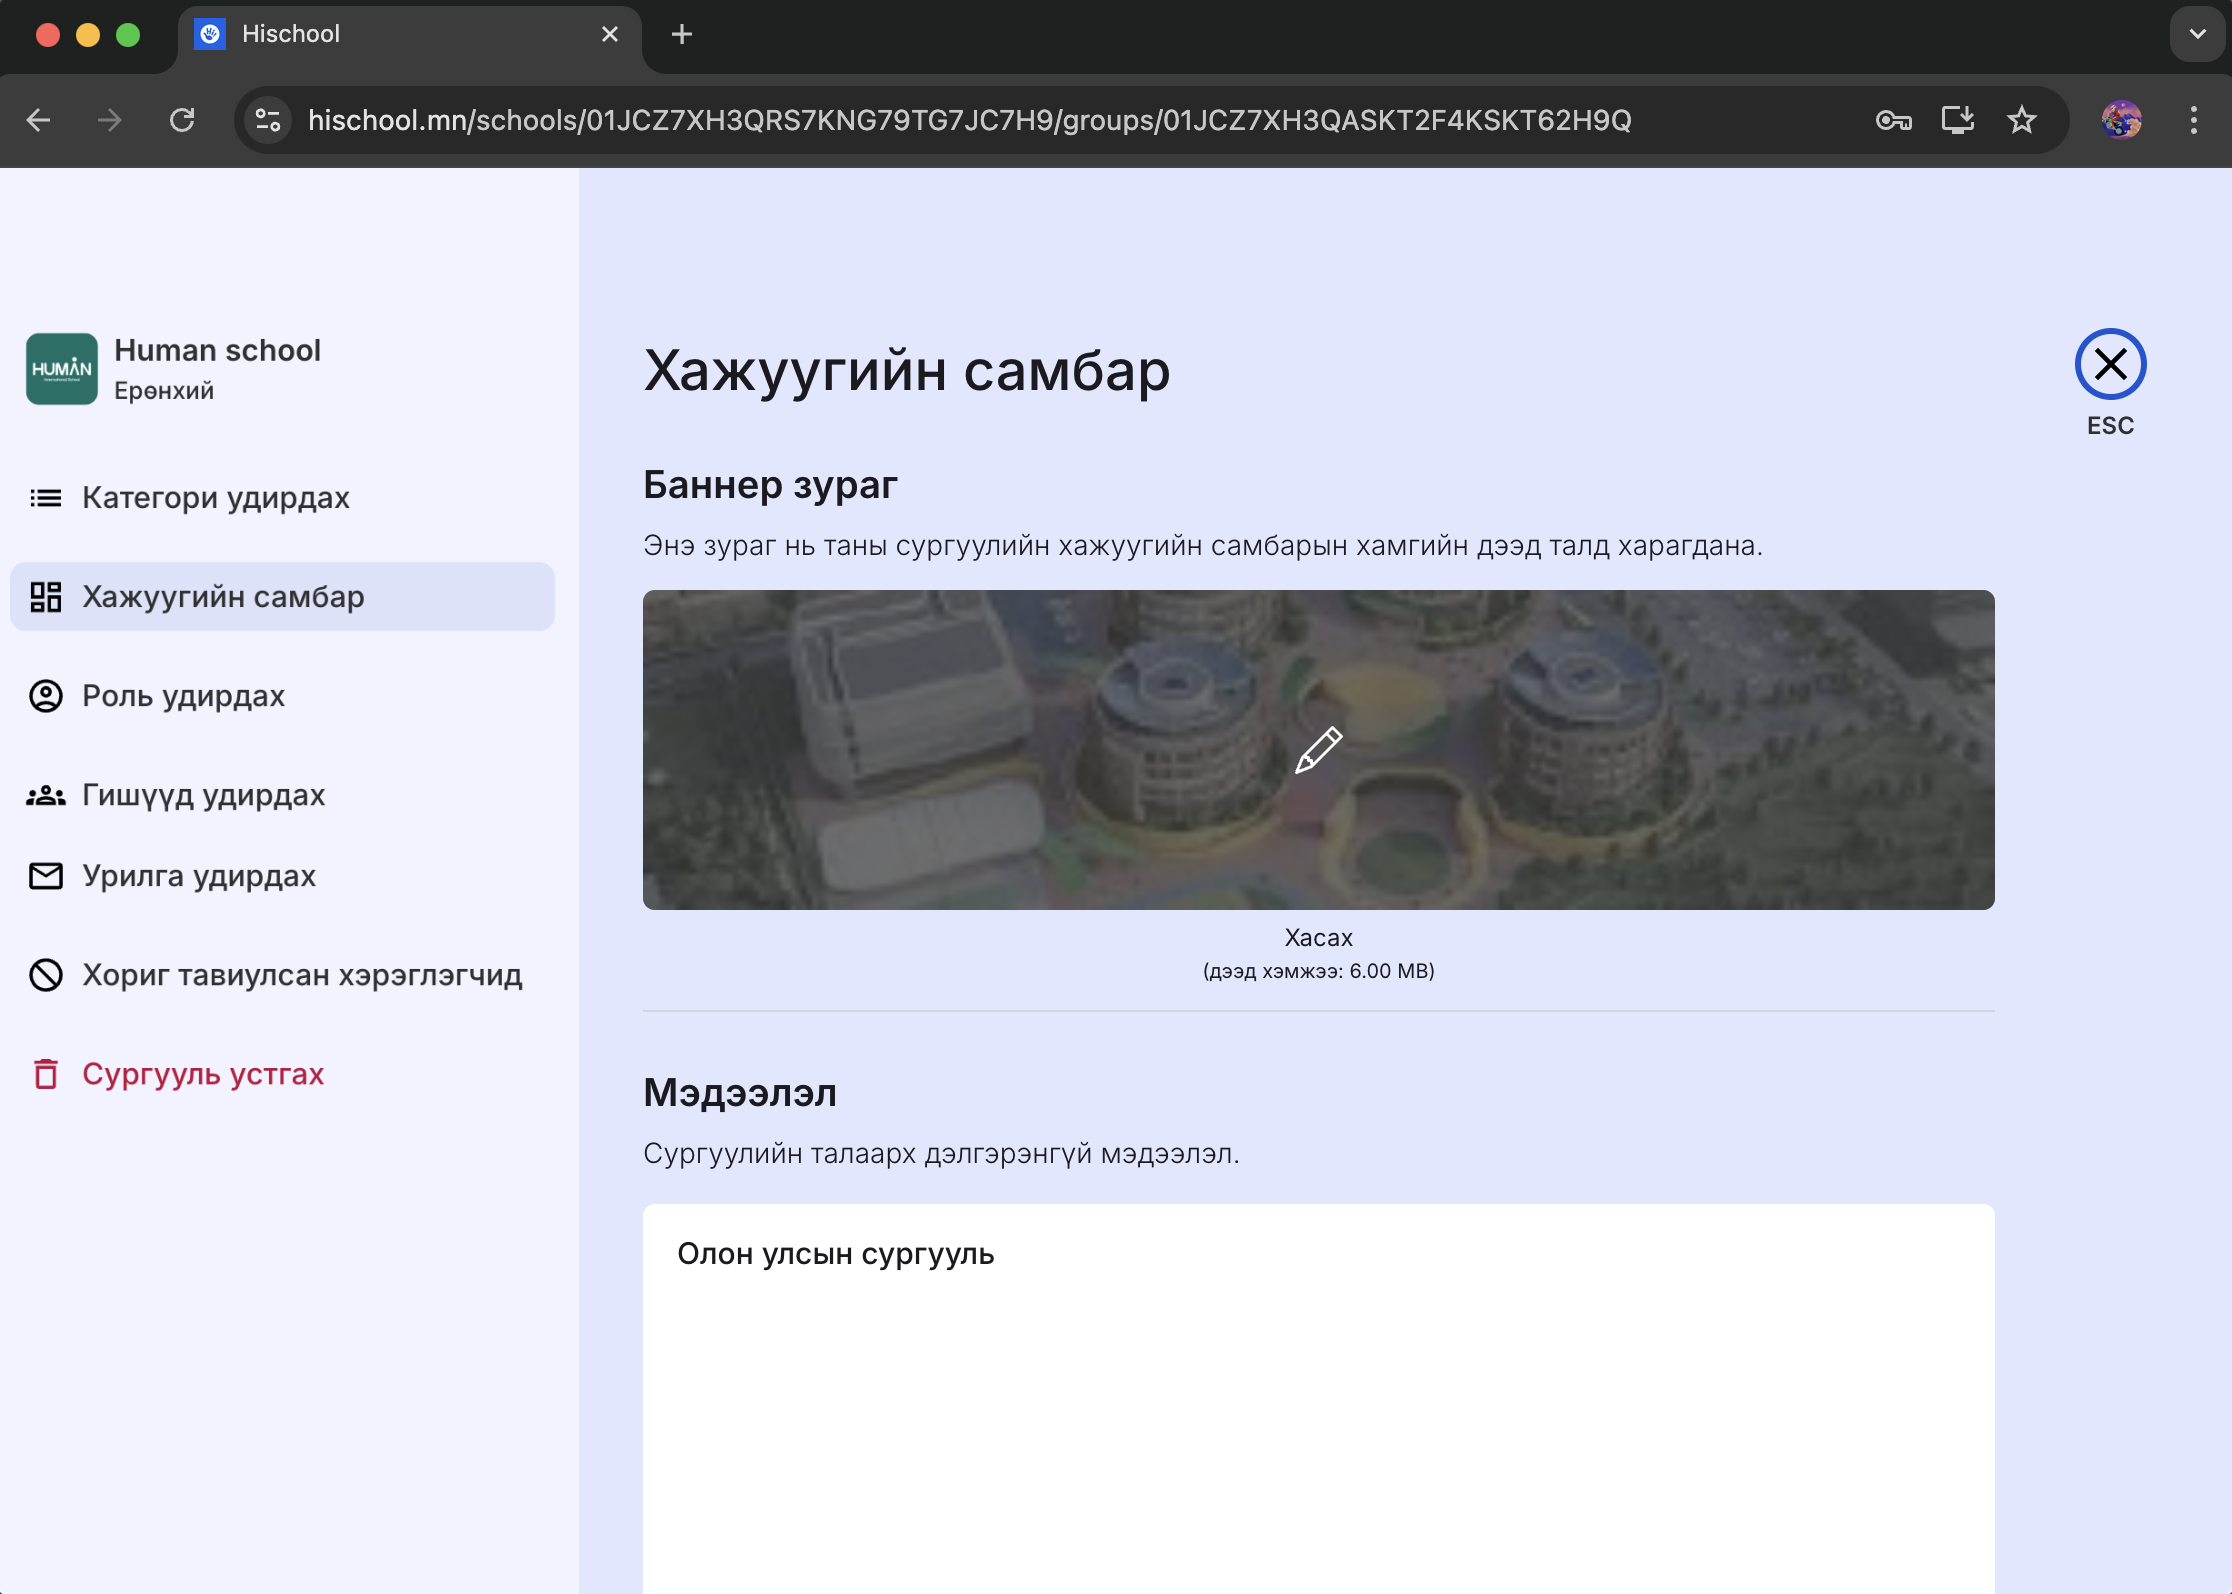The height and width of the screenshot is (1594, 2232).
Task: Bookmark this page with the star icon
Action: pyautogui.click(x=2021, y=121)
